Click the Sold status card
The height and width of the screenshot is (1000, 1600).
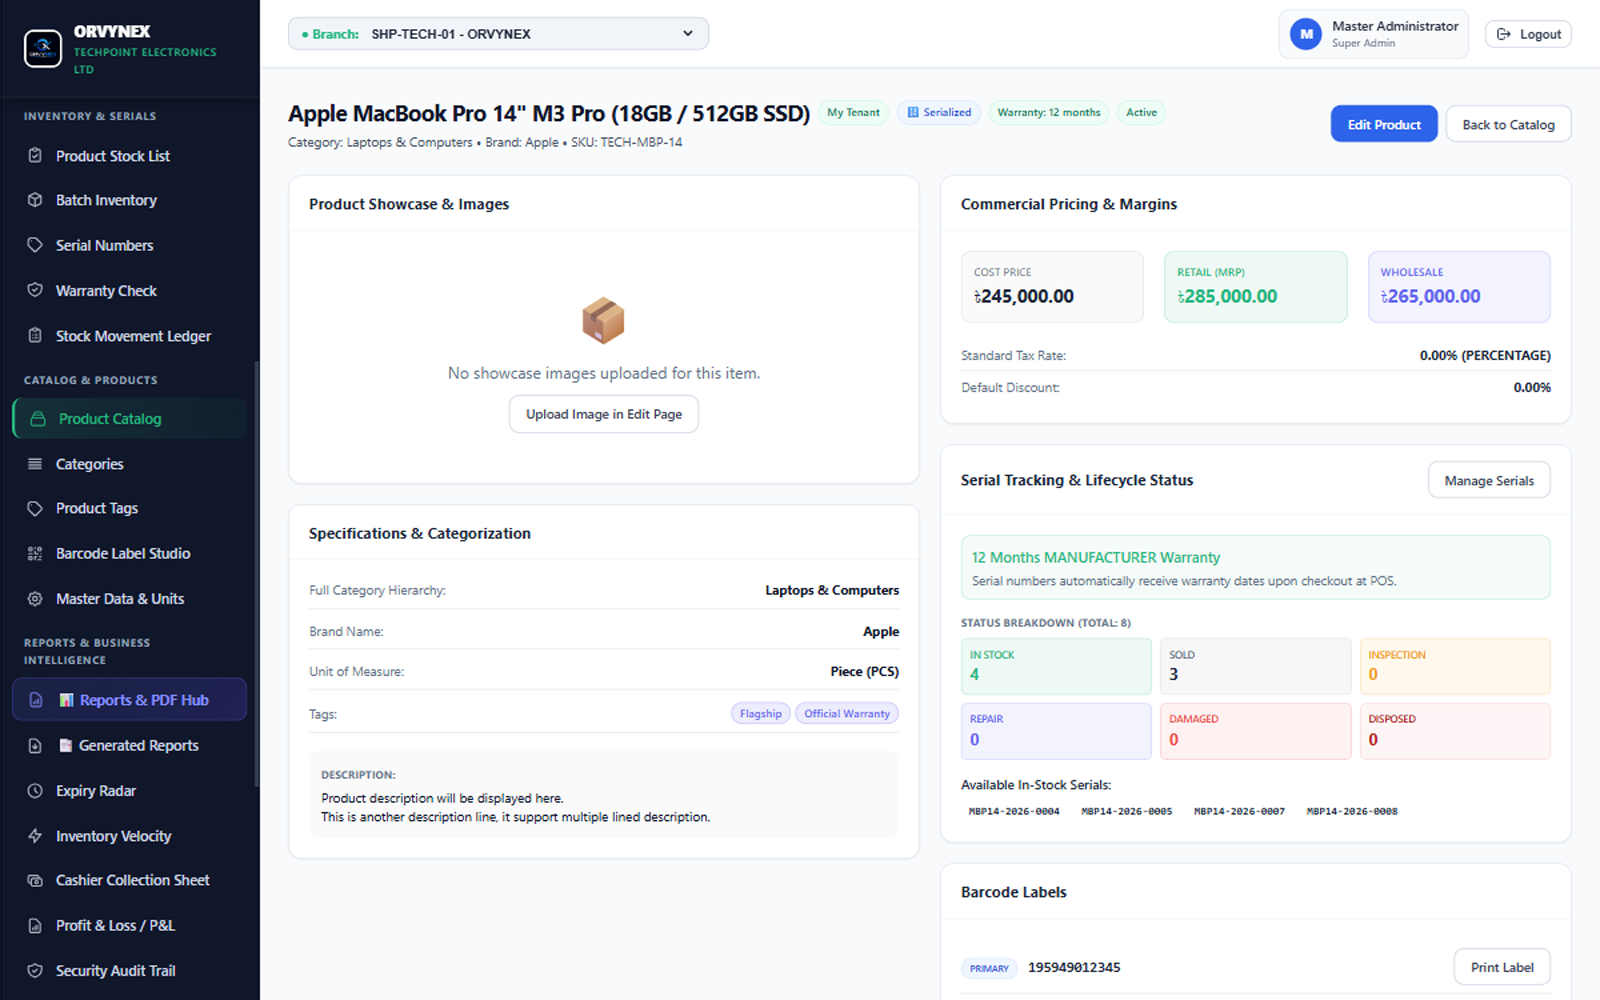coord(1255,666)
